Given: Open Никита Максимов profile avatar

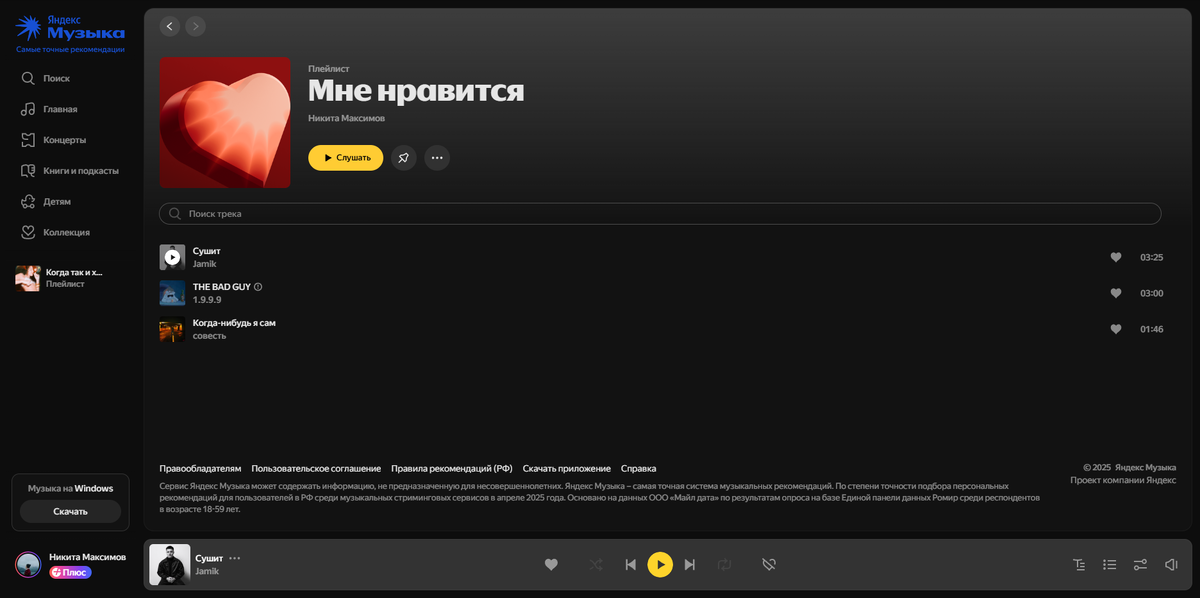Looking at the screenshot, I should pyautogui.click(x=28, y=564).
